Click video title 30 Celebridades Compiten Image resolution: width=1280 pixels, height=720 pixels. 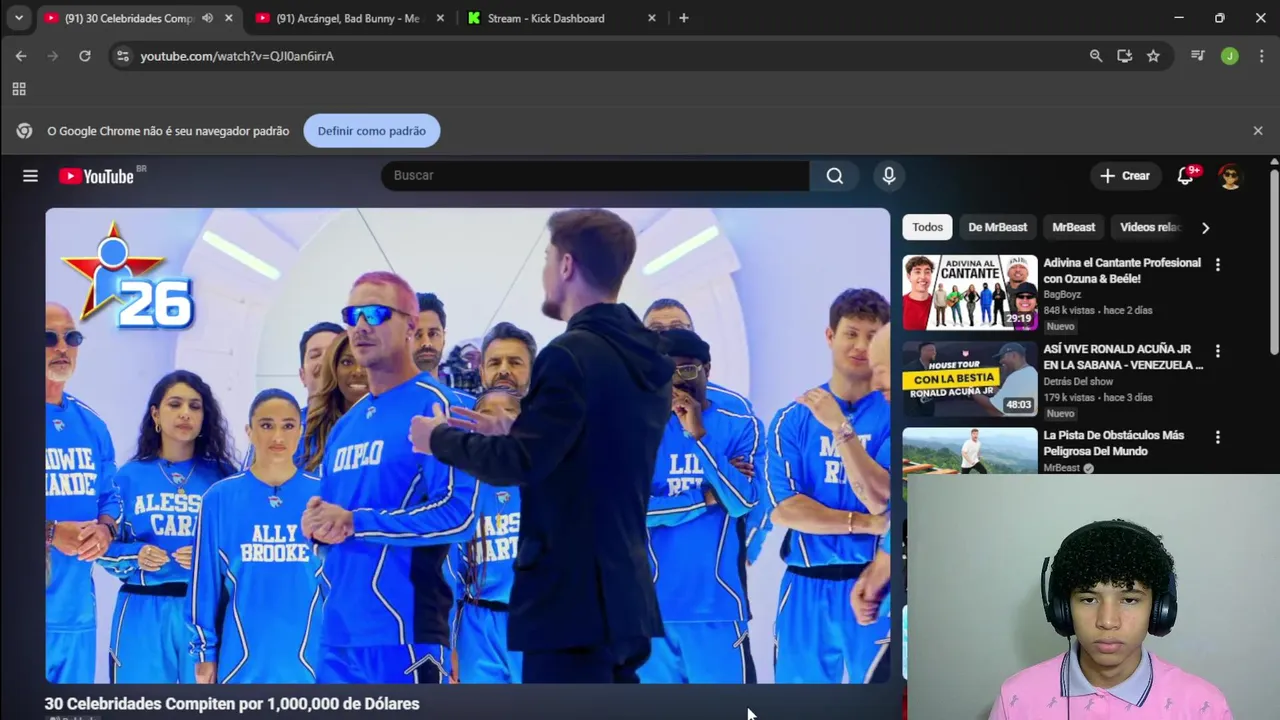[232, 704]
